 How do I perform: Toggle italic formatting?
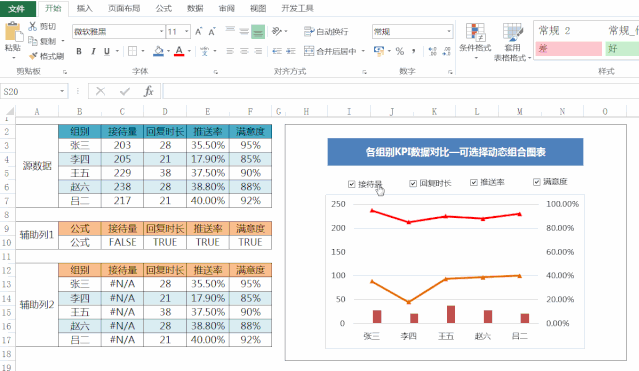pos(93,51)
